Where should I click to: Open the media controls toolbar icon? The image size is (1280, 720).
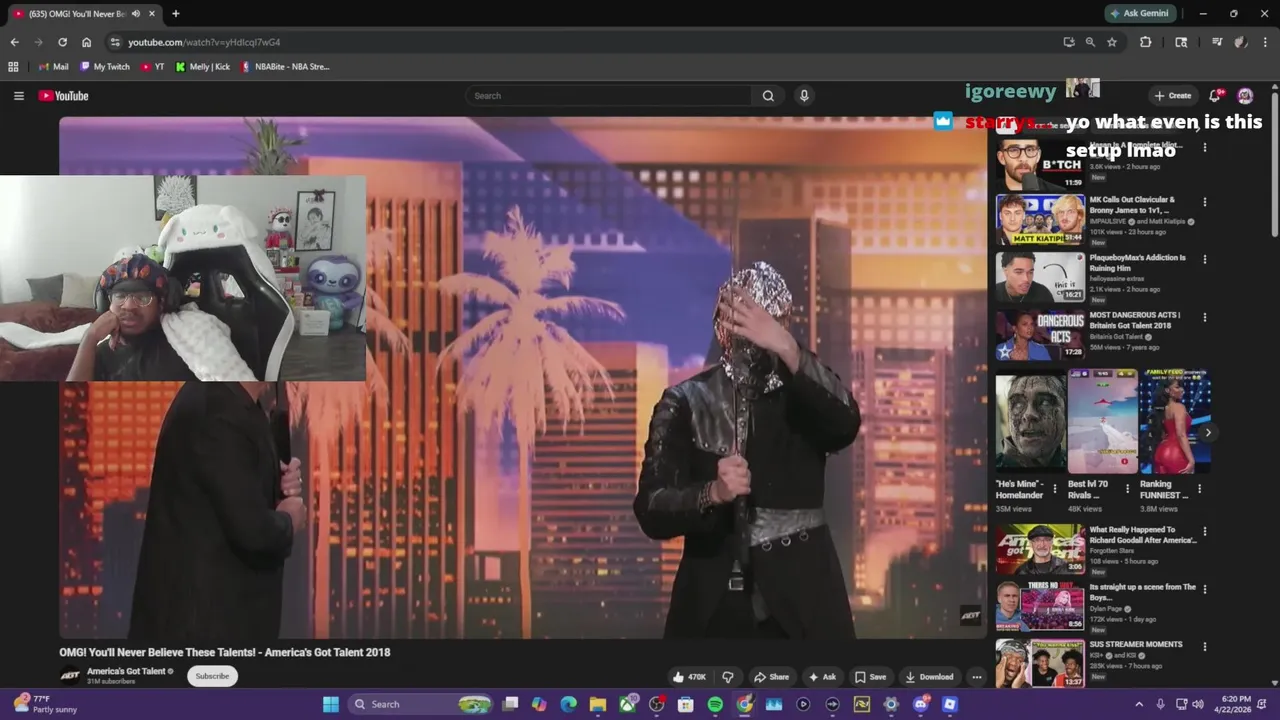click(x=1217, y=42)
